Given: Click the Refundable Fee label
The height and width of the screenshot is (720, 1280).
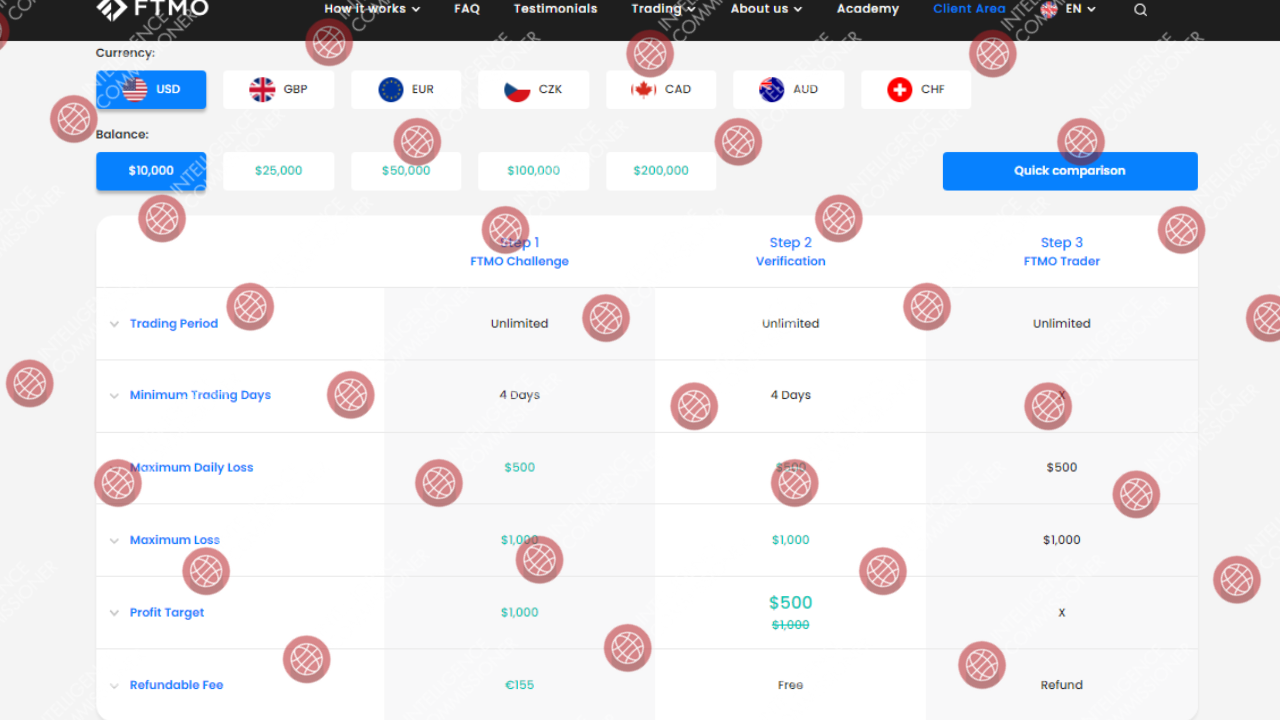Looking at the screenshot, I should (176, 685).
